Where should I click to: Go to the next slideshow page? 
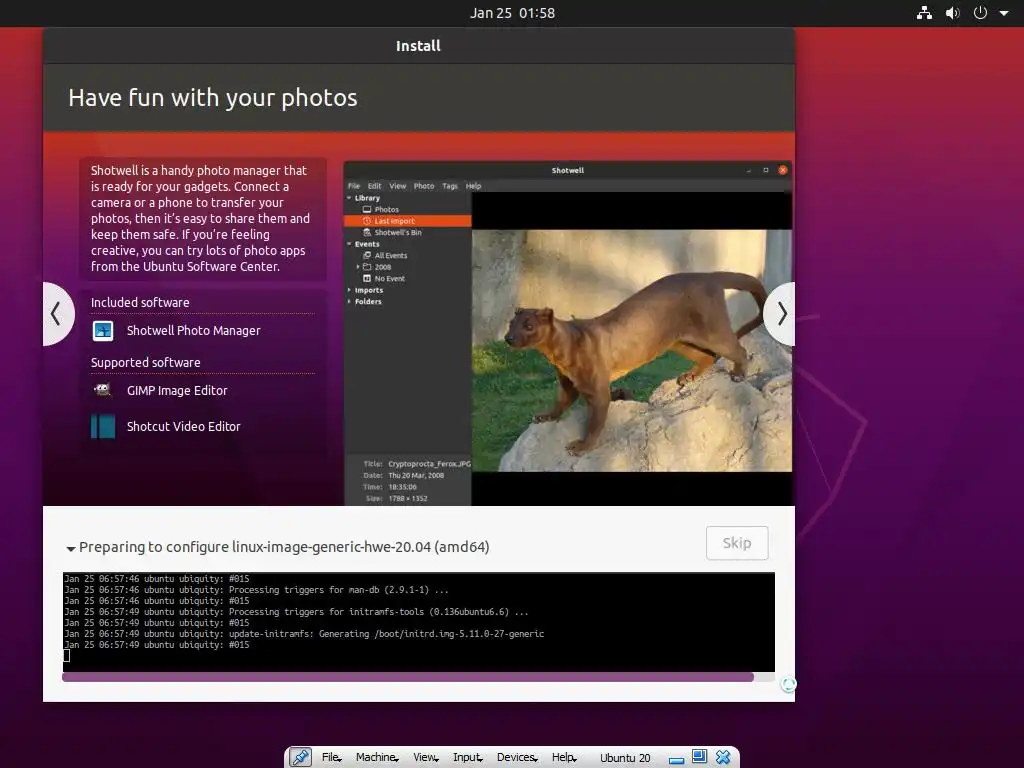point(780,314)
